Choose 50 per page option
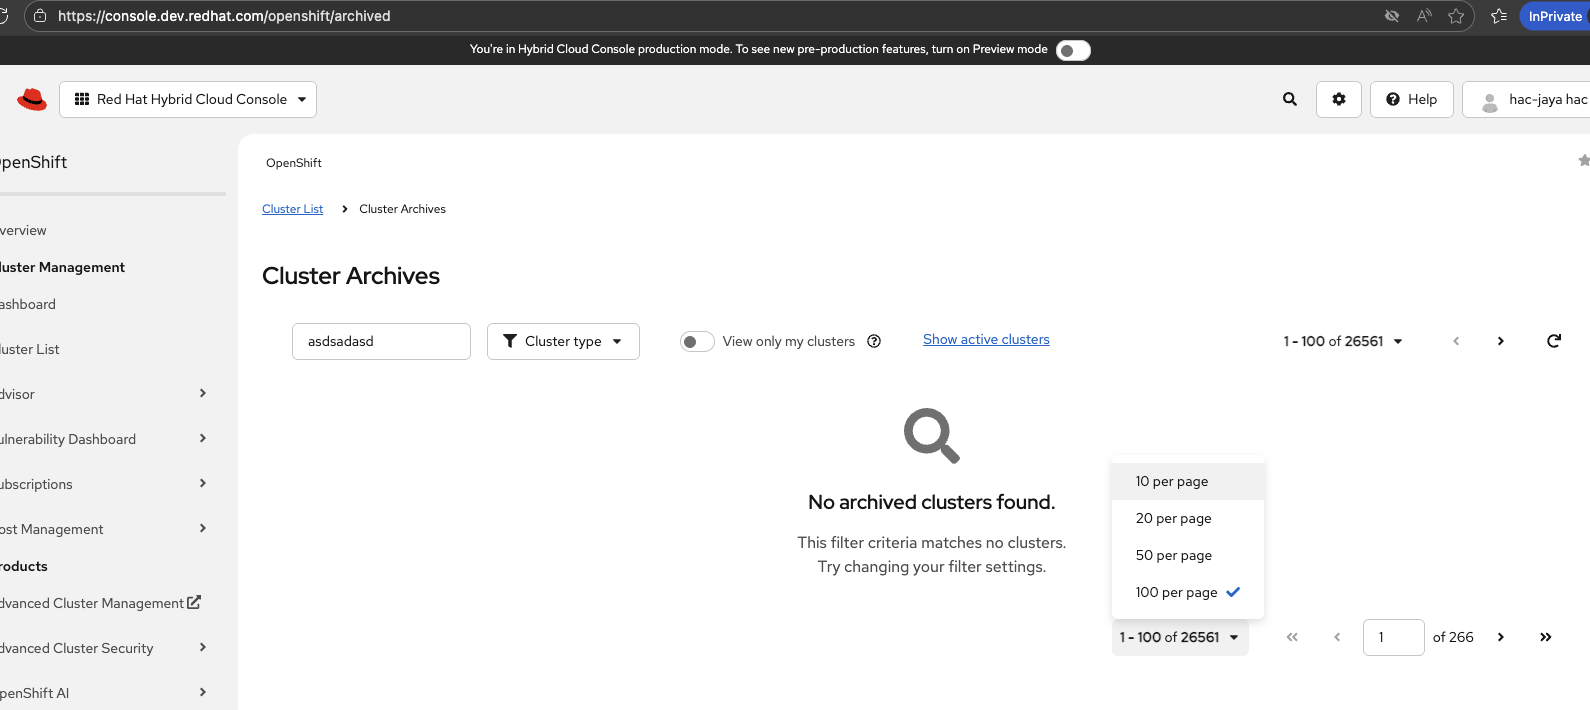 pyautogui.click(x=1174, y=555)
